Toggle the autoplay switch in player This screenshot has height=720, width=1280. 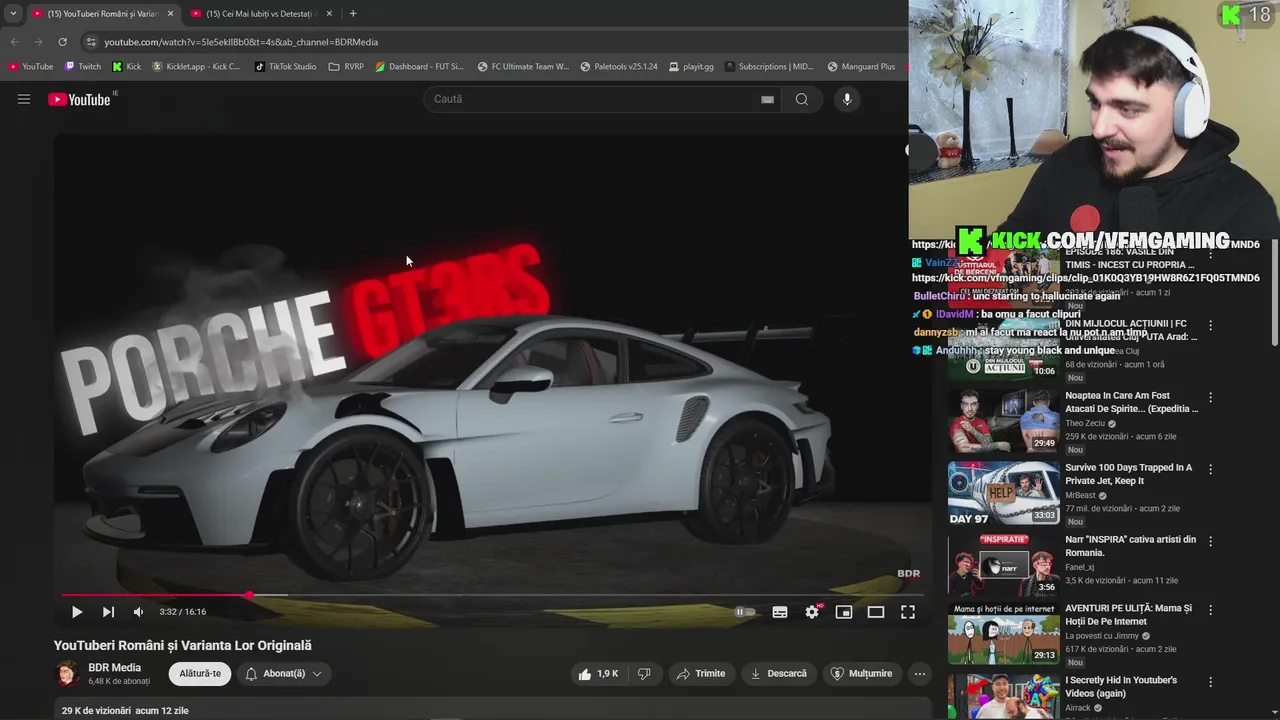745,612
